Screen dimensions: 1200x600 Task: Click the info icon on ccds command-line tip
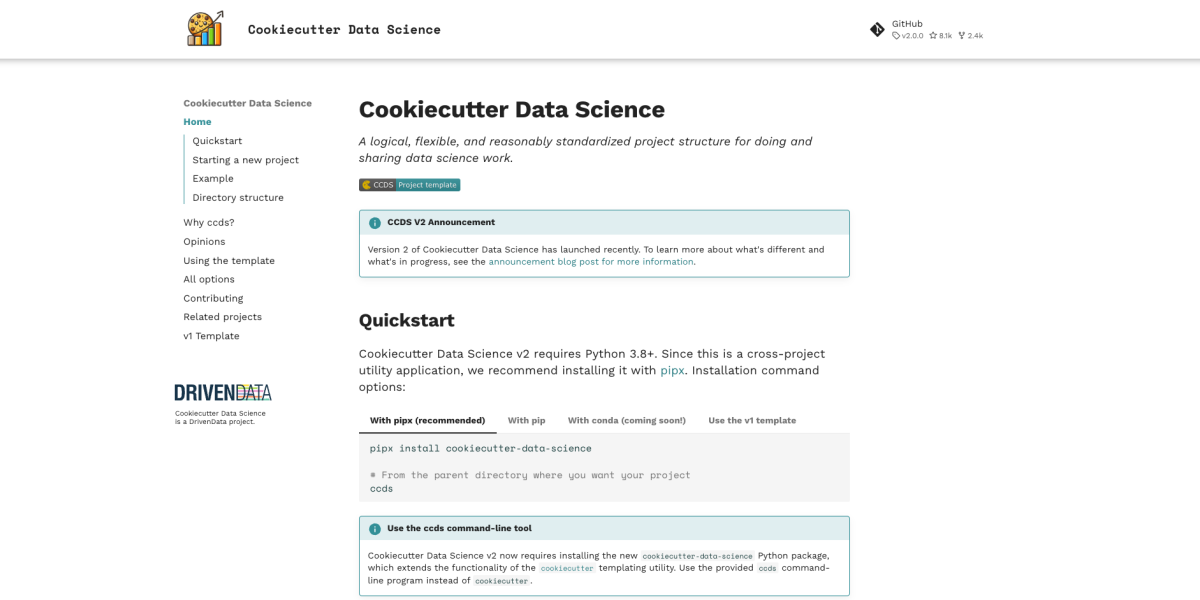click(373, 527)
